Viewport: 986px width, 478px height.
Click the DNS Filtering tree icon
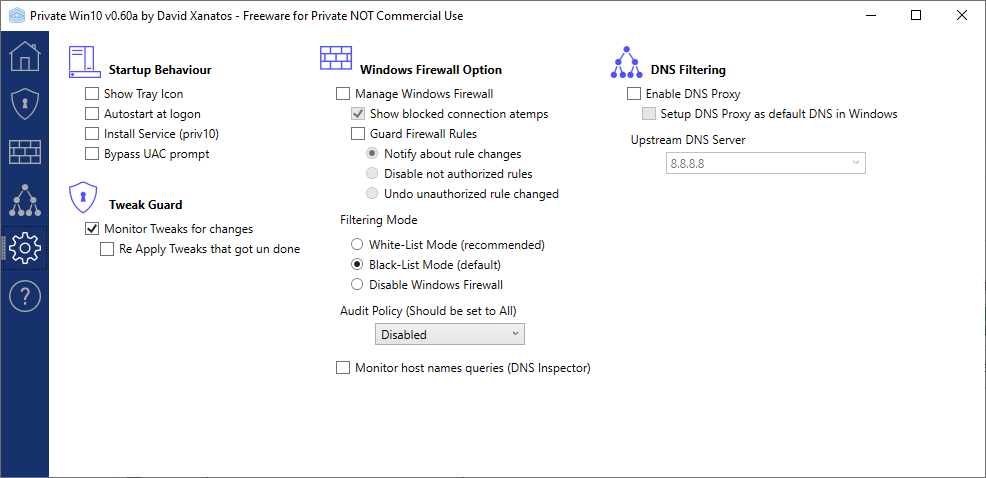(624, 62)
